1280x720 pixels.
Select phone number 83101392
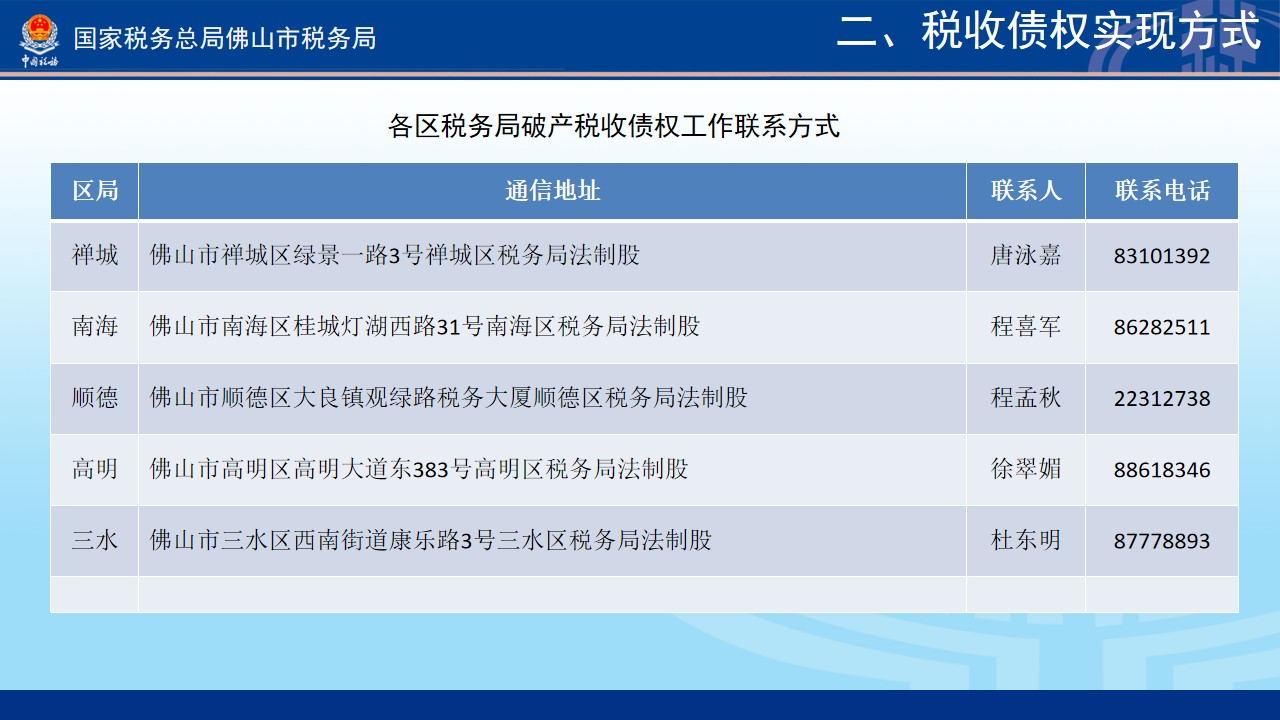[1162, 256]
